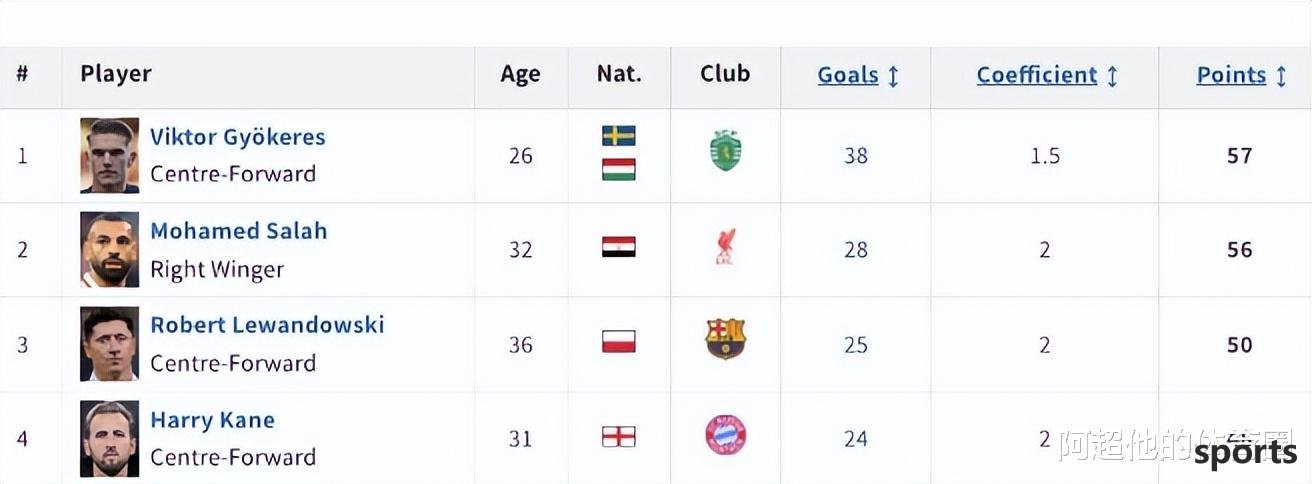Click Harry Kane portrait thumbnail
The width and height of the screenshot is (1312, 484).
click(109, 438)
